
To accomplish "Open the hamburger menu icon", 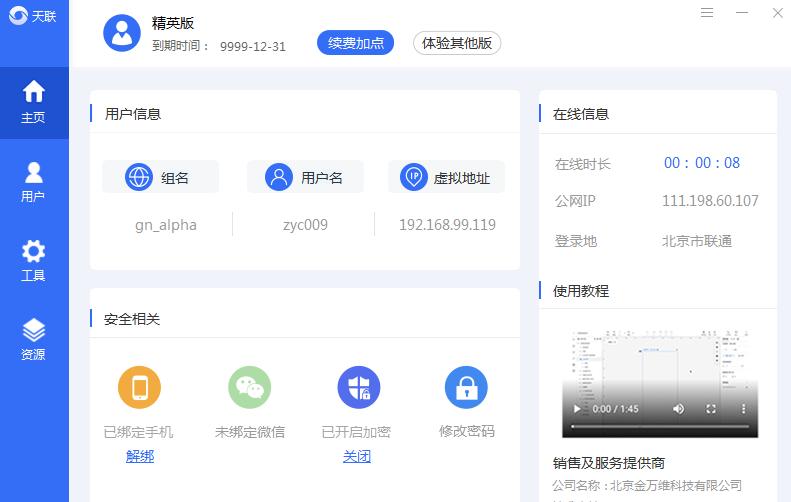I will click(707, 13).
